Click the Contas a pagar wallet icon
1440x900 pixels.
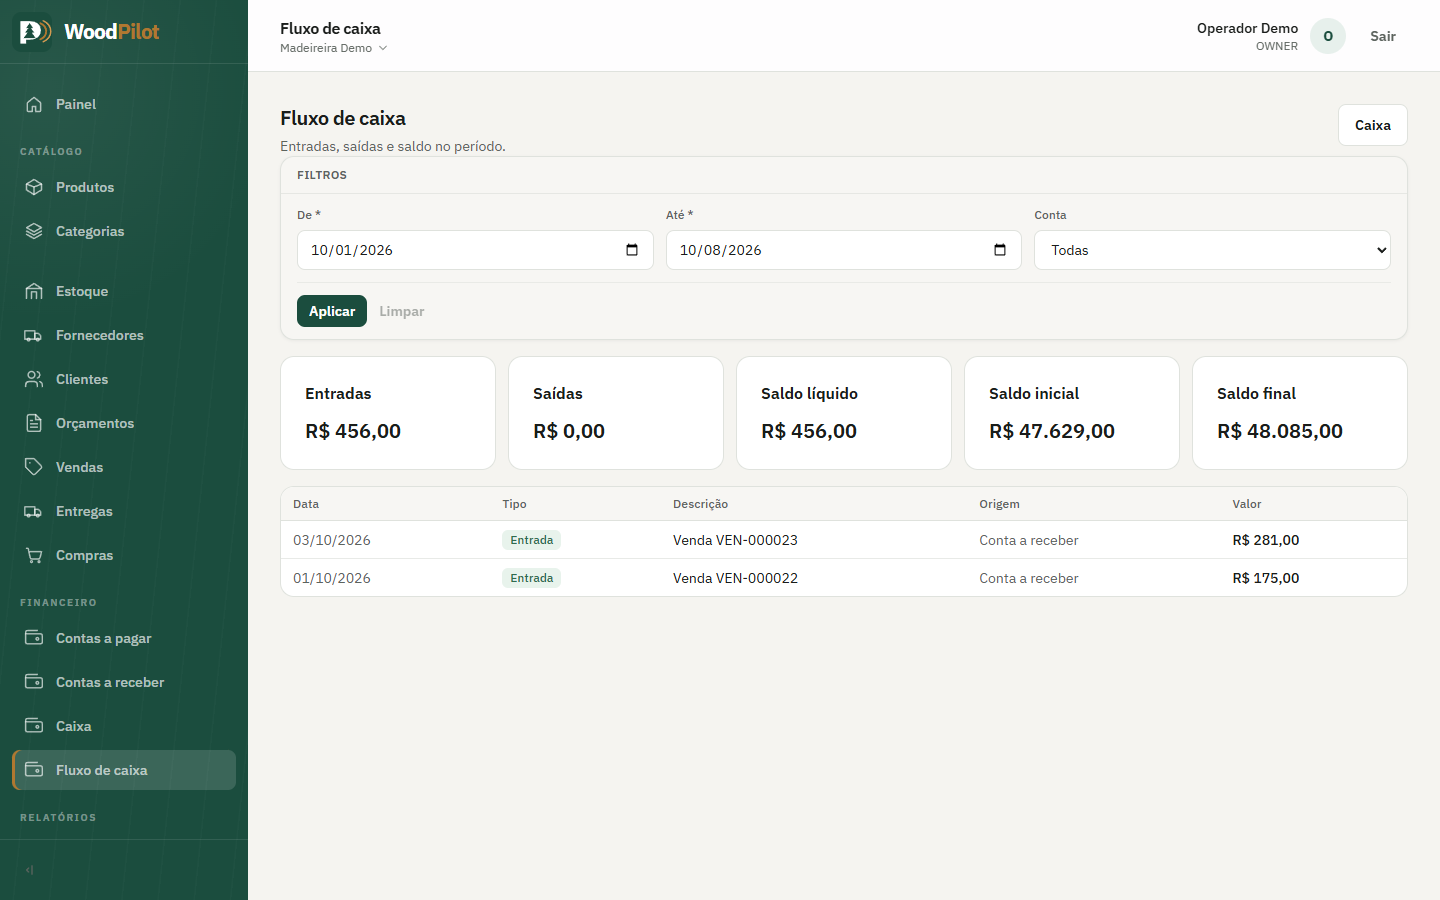[x=34, y=638]
